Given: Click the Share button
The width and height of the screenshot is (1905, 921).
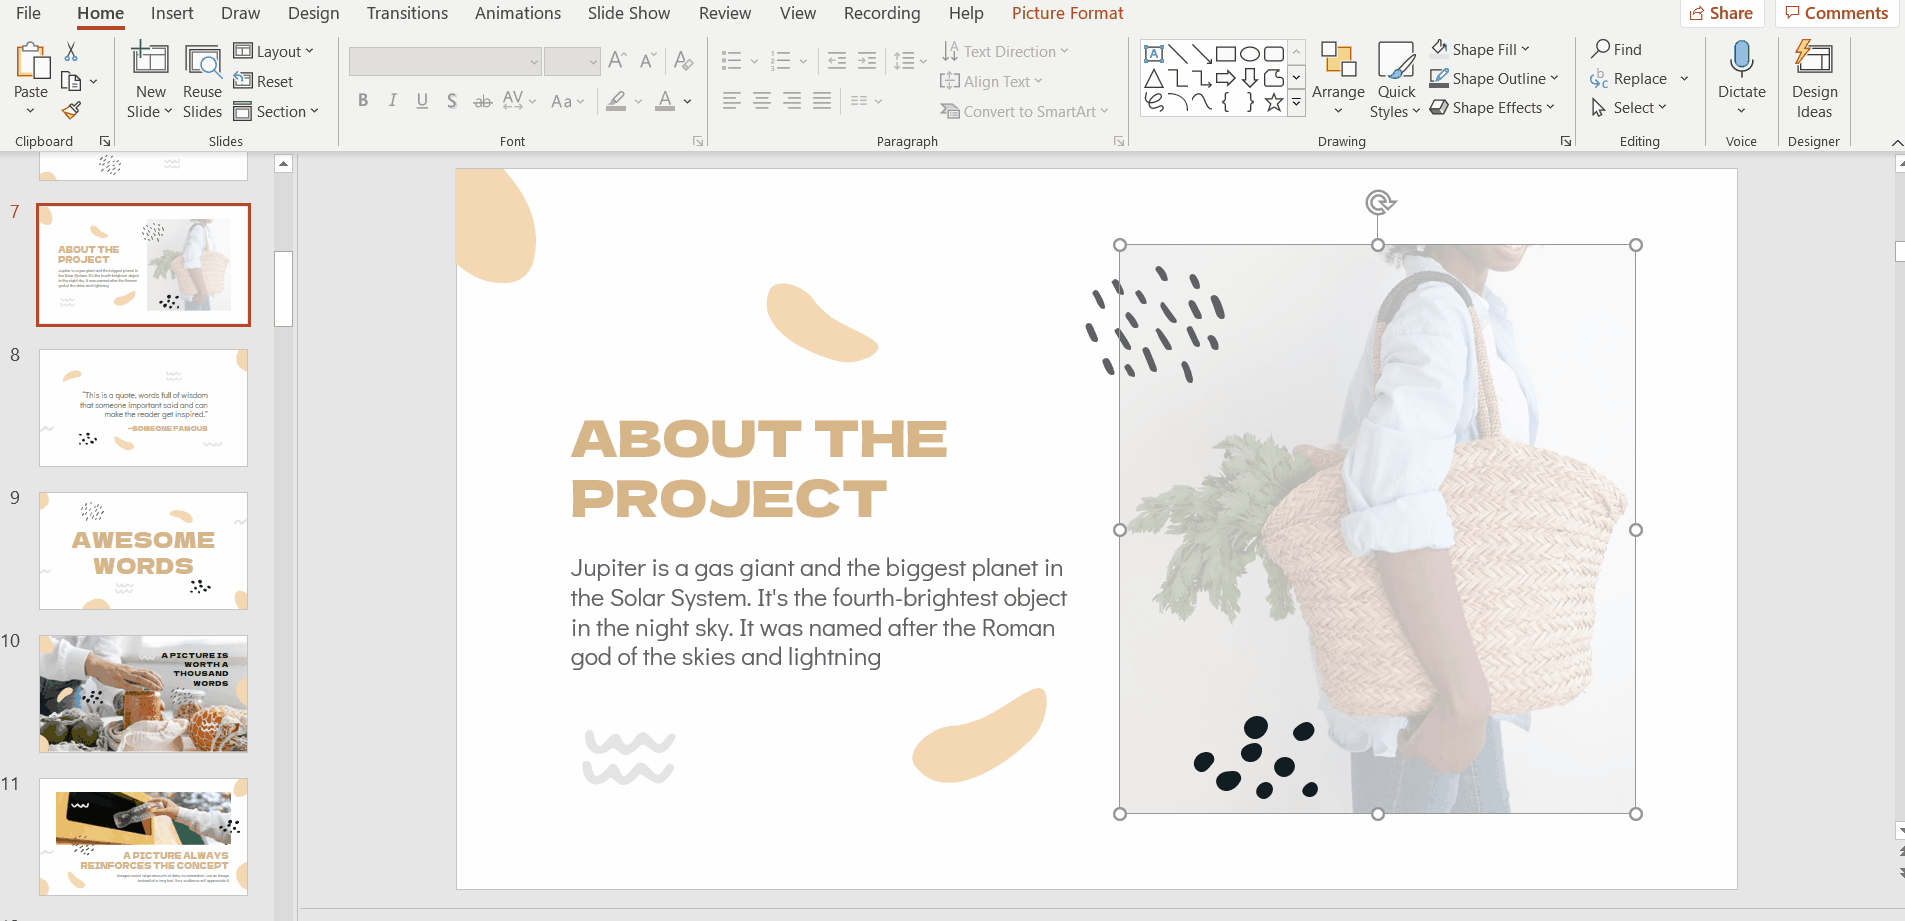Looking at the screenshot, I should (1721, 13).
